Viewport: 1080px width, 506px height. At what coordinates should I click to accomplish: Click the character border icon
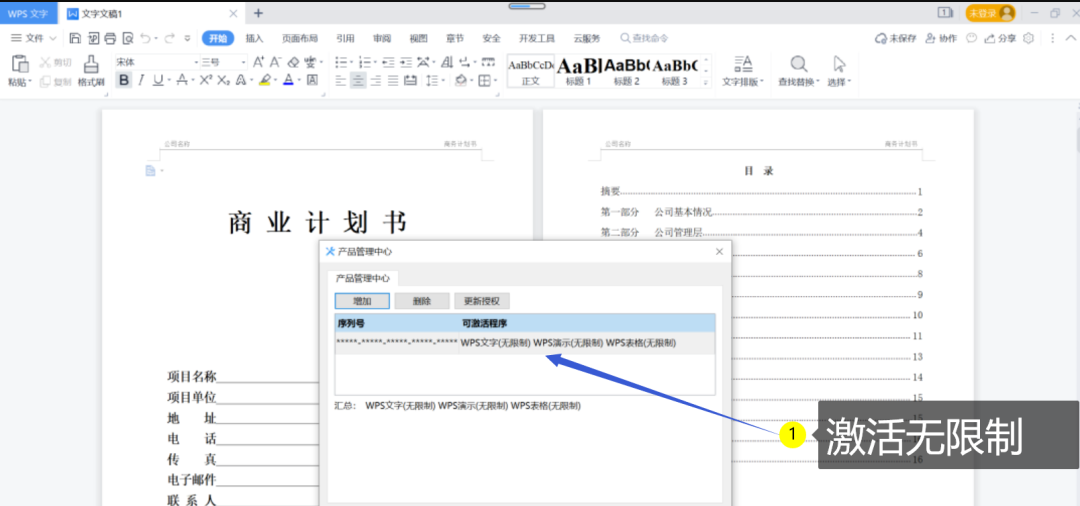312,81
